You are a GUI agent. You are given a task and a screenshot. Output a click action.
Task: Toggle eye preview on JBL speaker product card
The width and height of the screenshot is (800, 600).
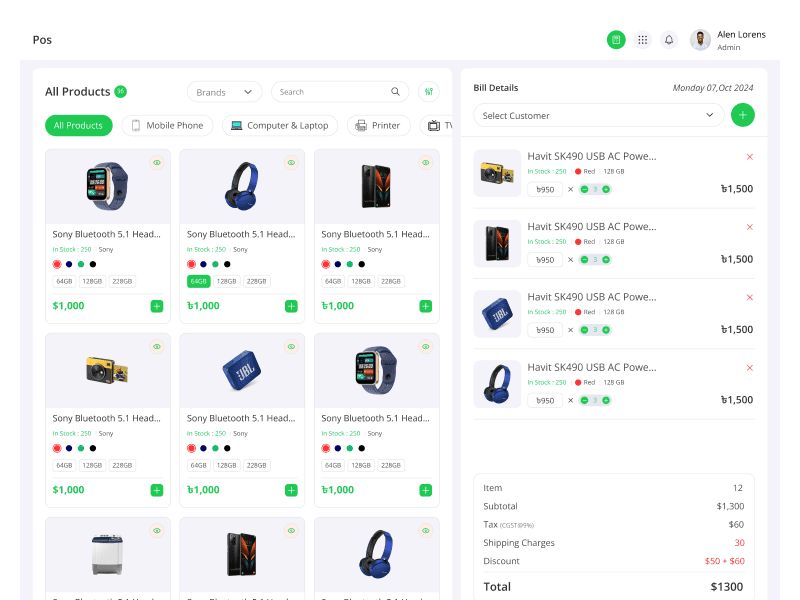tap(291, 347)
